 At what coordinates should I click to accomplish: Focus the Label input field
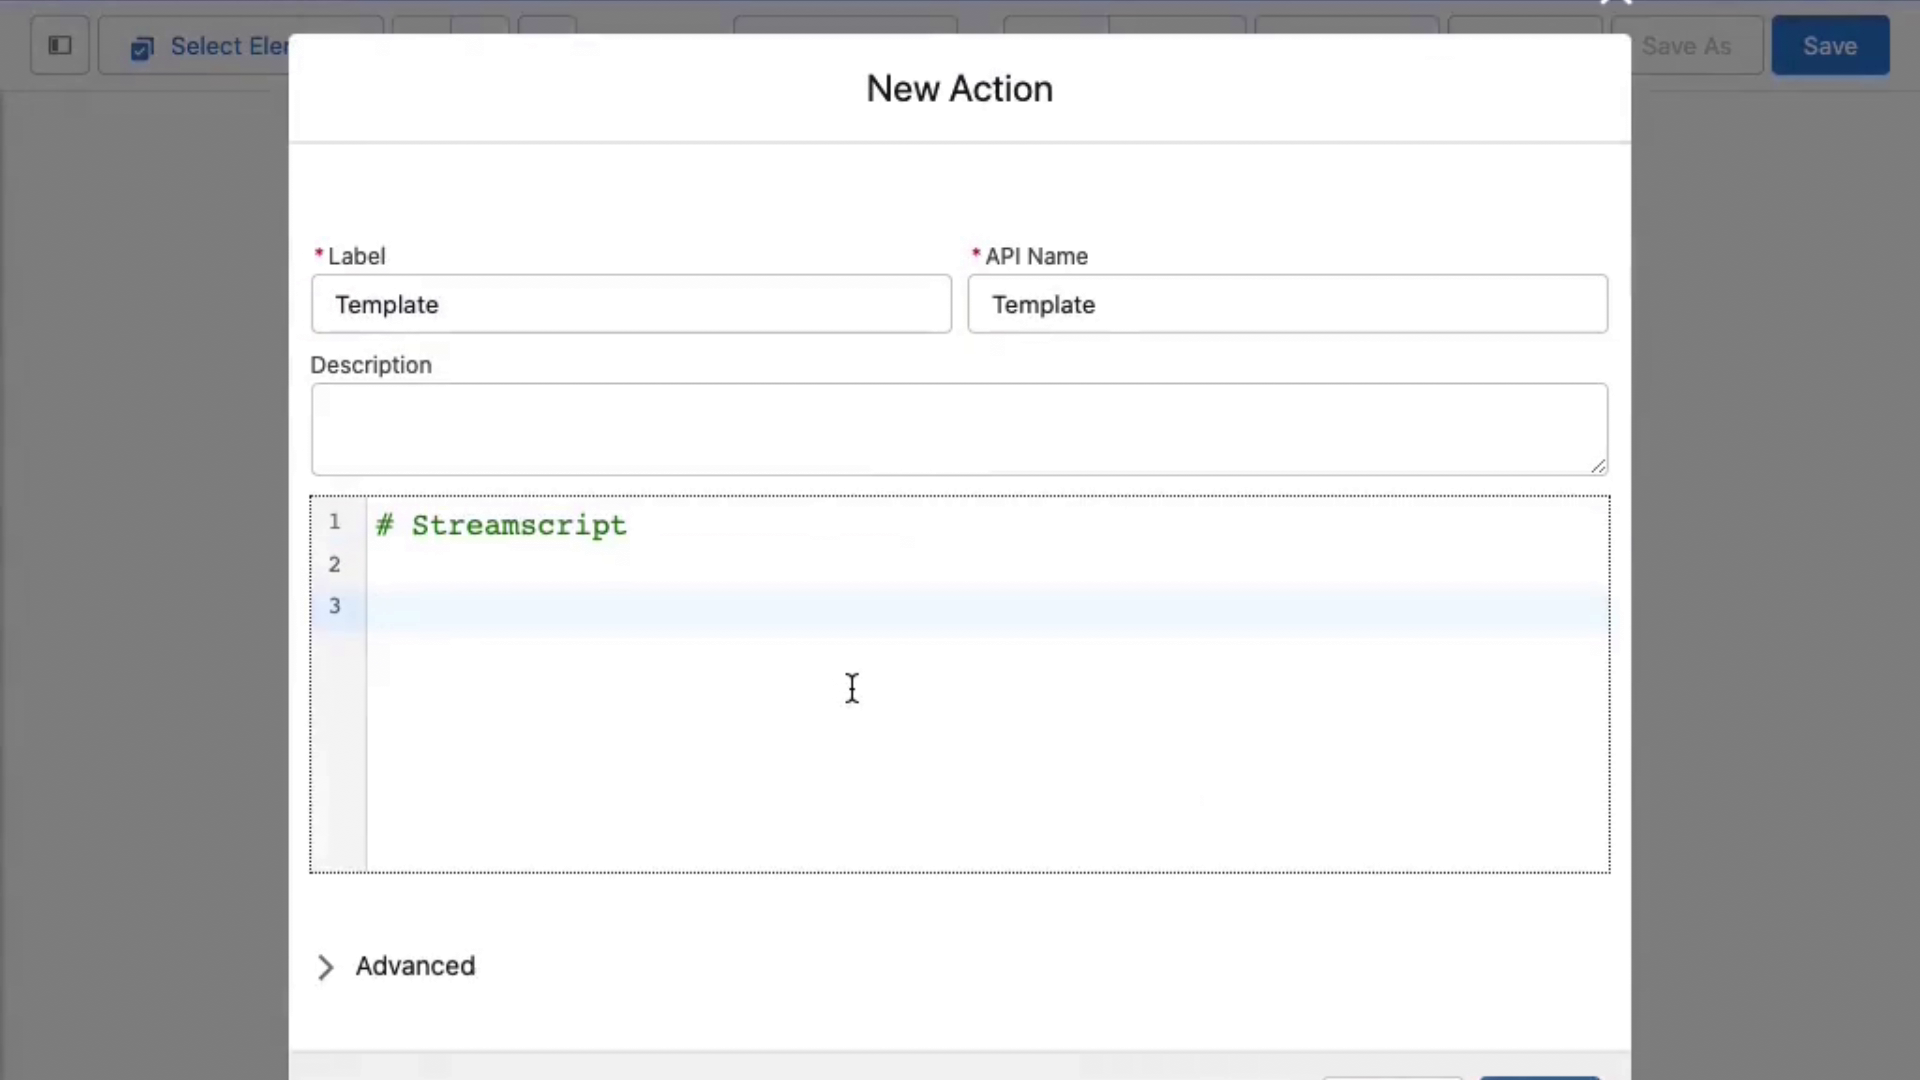[x=631, y=304]
